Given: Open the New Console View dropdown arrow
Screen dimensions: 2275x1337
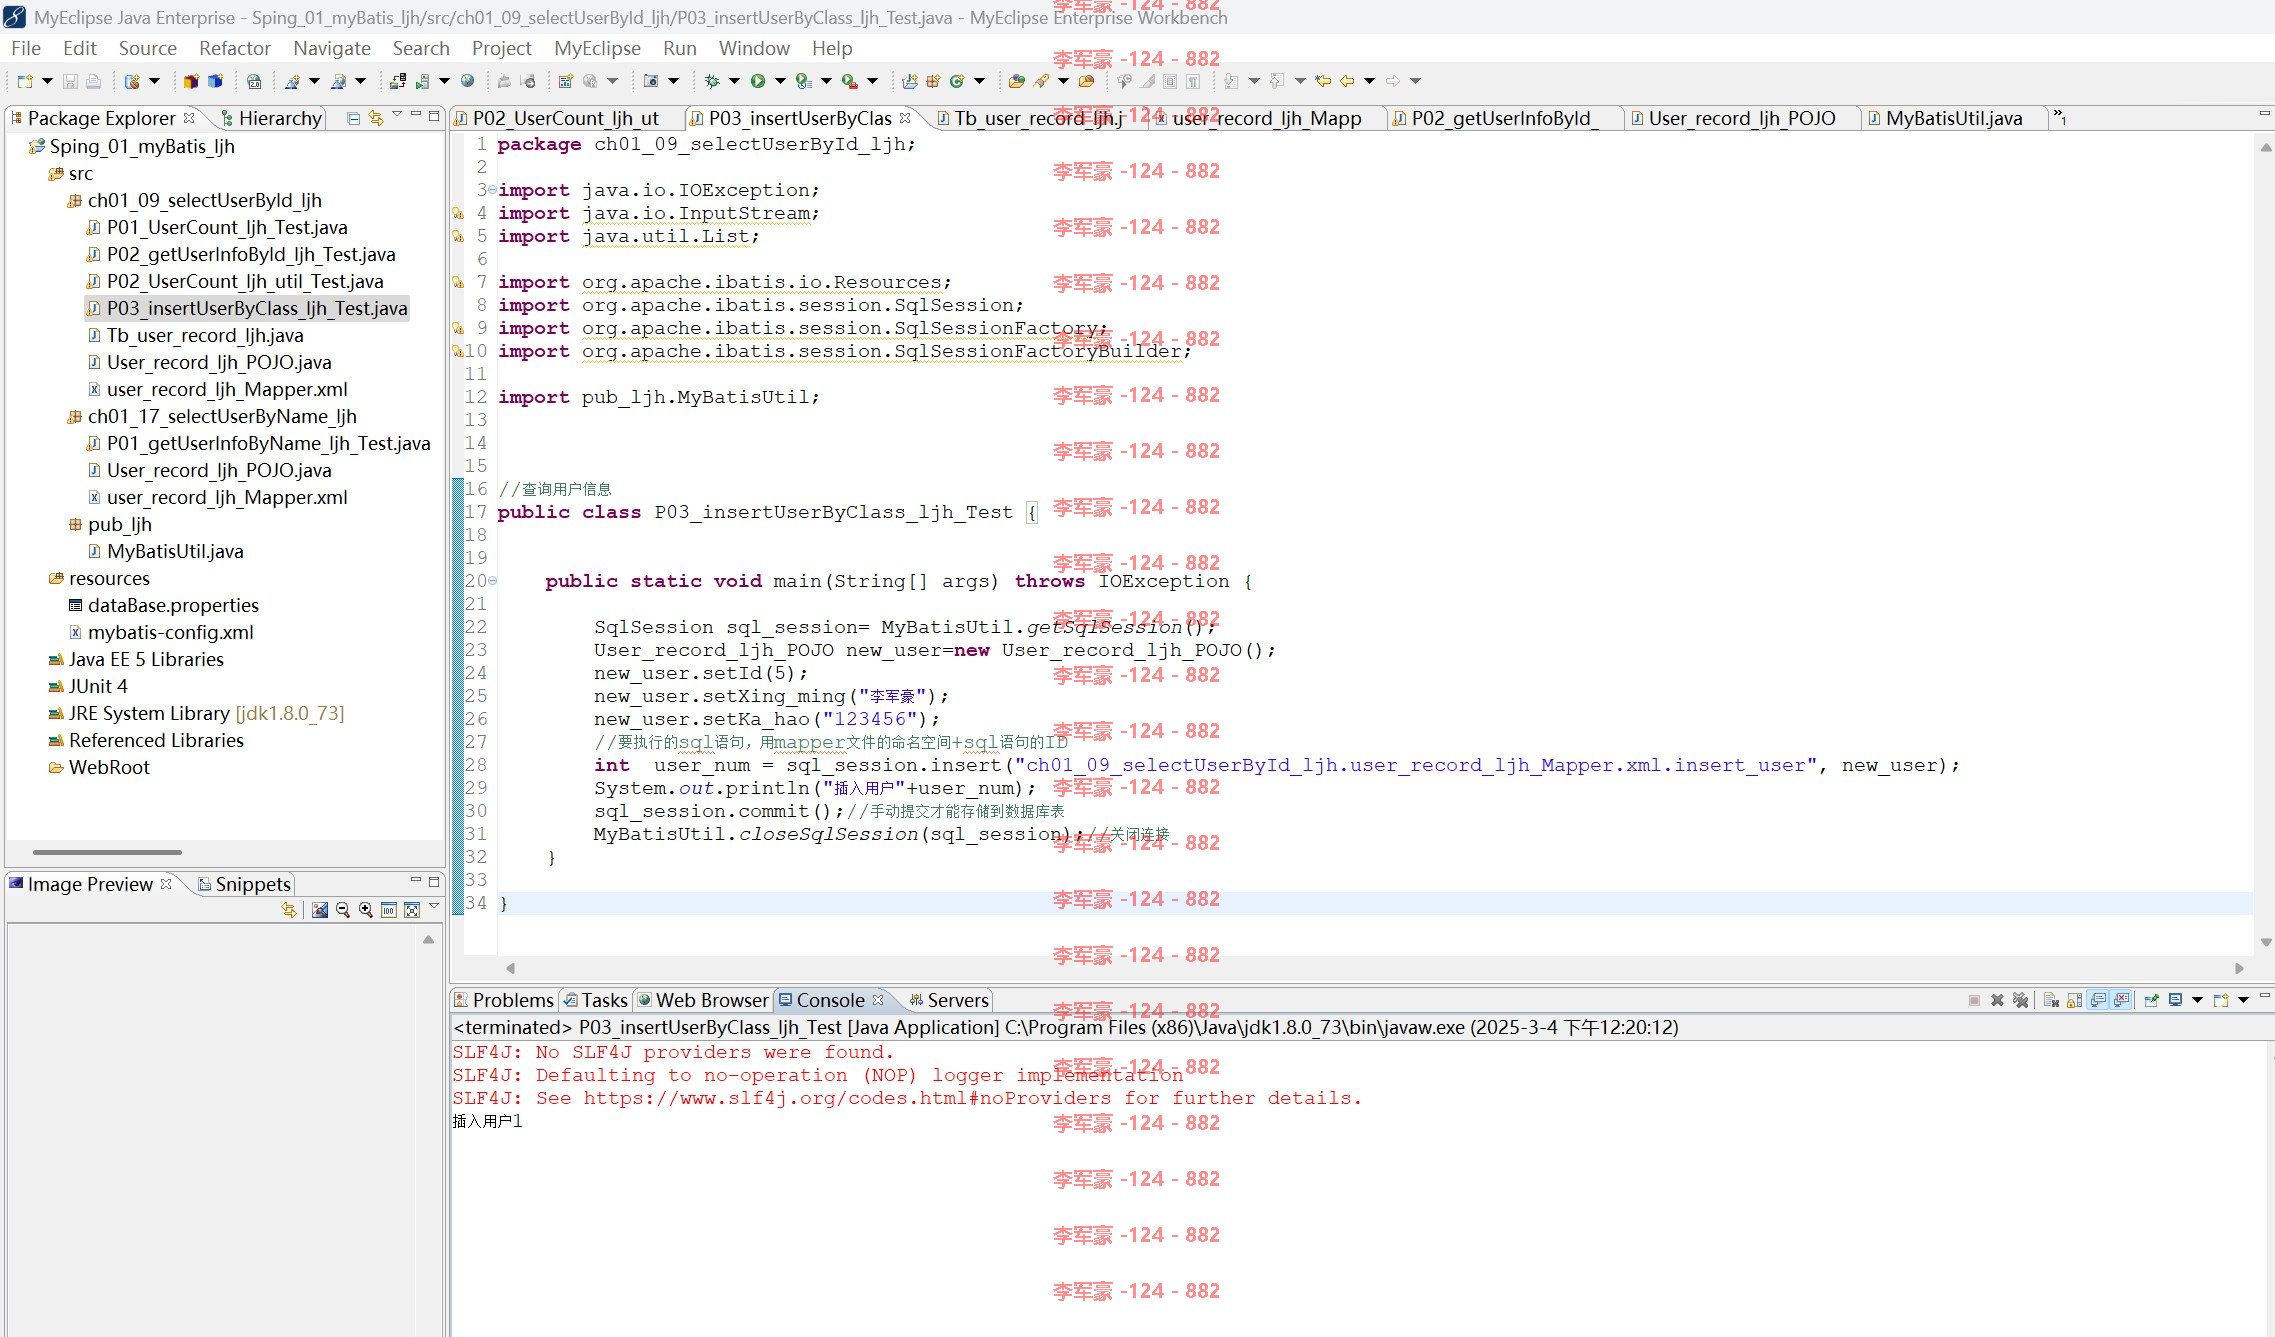Looking at the screenshot, I should click(x=2243, y=1000).
